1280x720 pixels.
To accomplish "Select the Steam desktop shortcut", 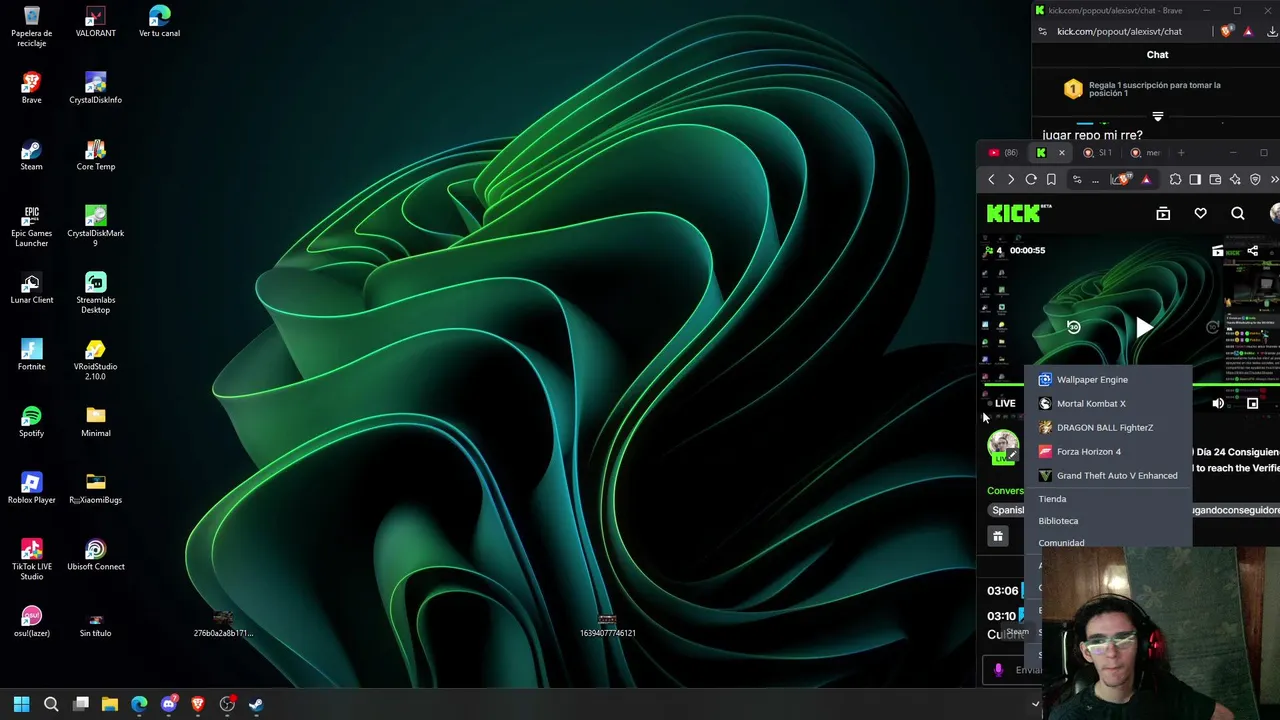I will (x=31, y=155).
